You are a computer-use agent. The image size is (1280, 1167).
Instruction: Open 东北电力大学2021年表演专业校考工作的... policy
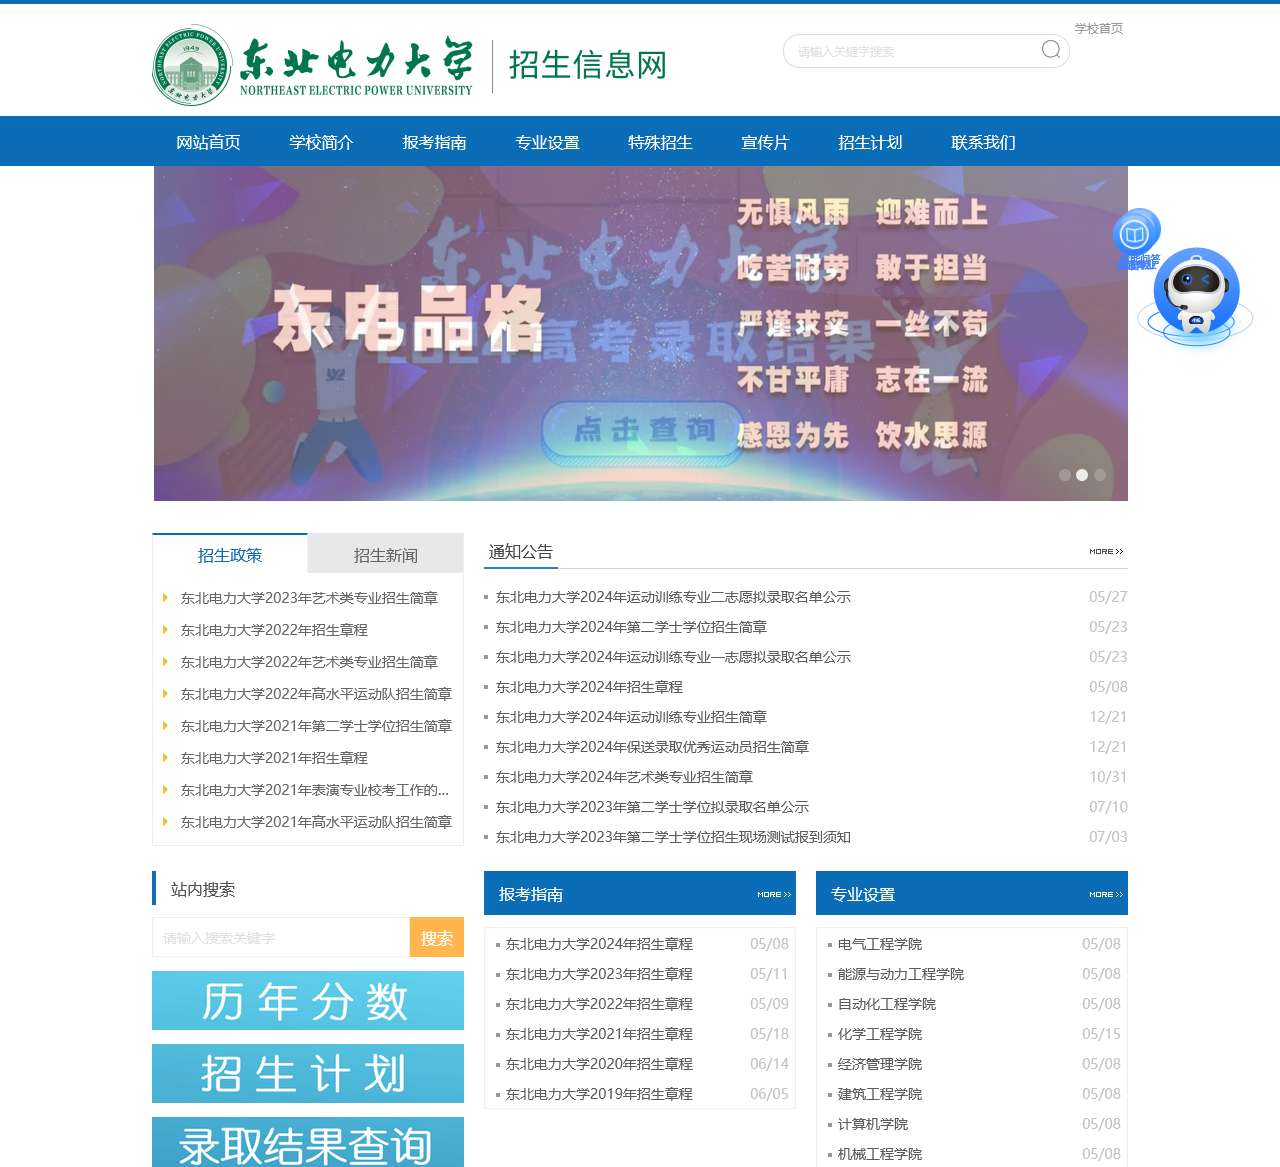[x=314, y=790]
